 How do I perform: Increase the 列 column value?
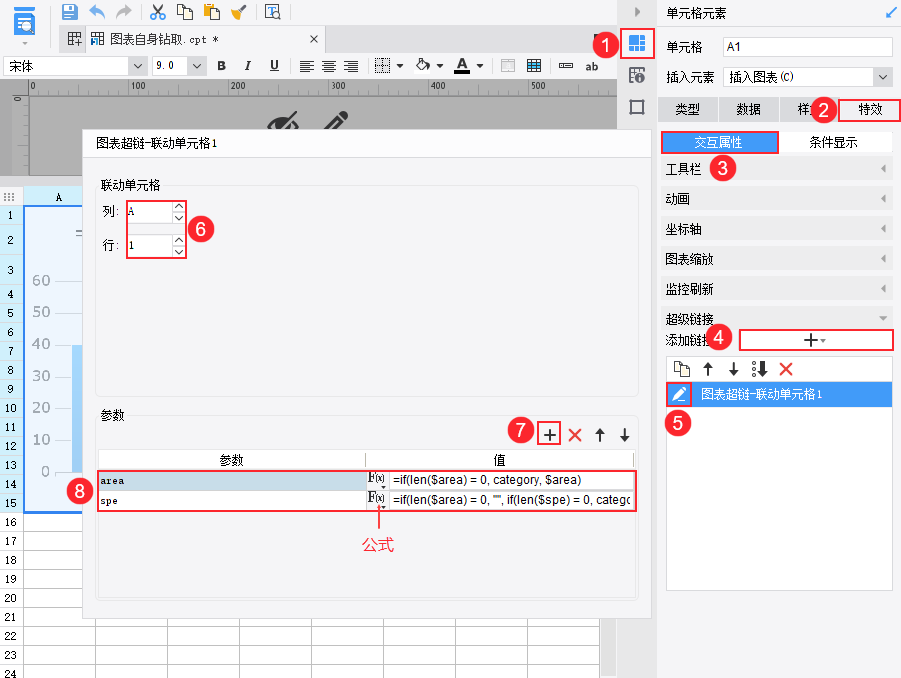tap(179, 206)
